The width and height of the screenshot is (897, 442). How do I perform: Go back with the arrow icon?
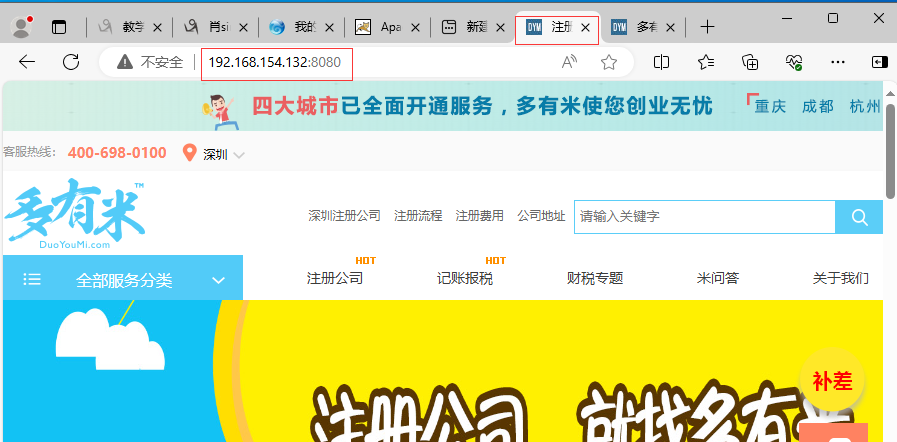[27, 62]
